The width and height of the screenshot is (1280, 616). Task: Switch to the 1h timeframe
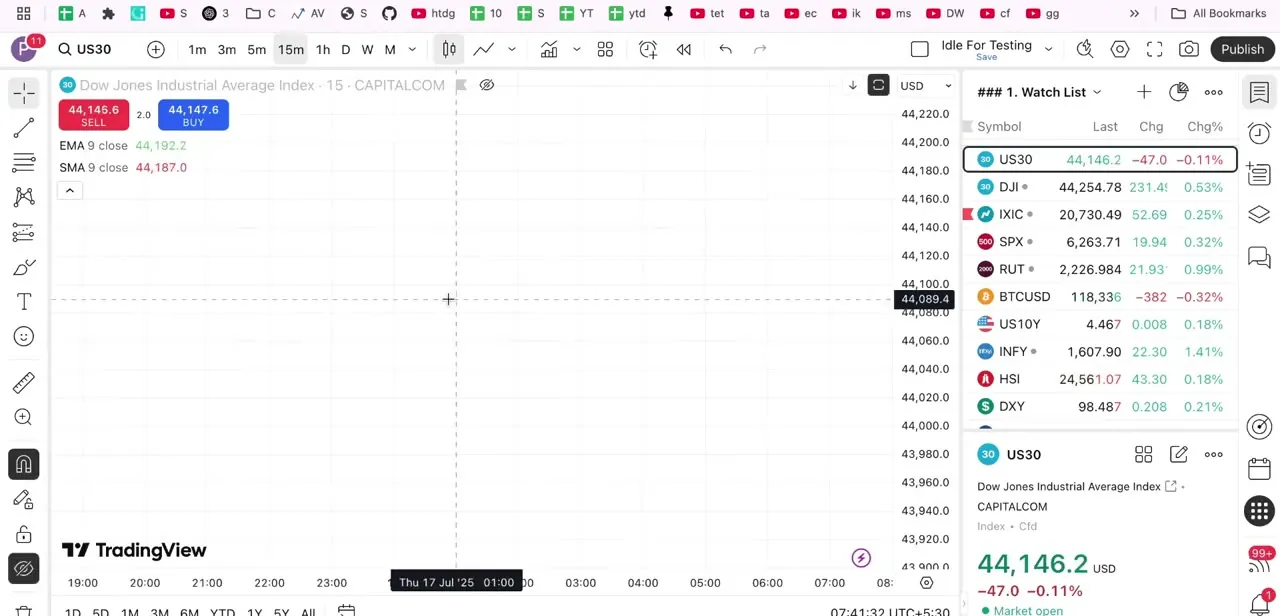323,49
